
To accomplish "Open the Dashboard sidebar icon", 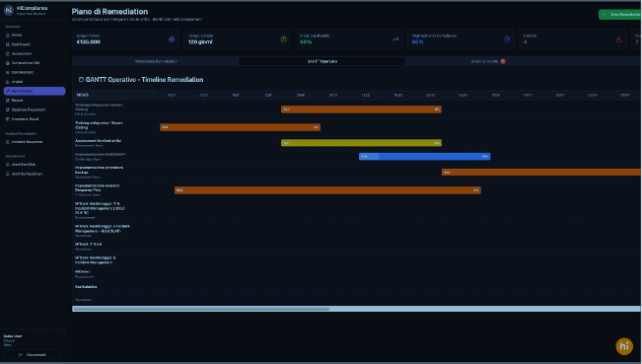I will (x=7, y=44).
